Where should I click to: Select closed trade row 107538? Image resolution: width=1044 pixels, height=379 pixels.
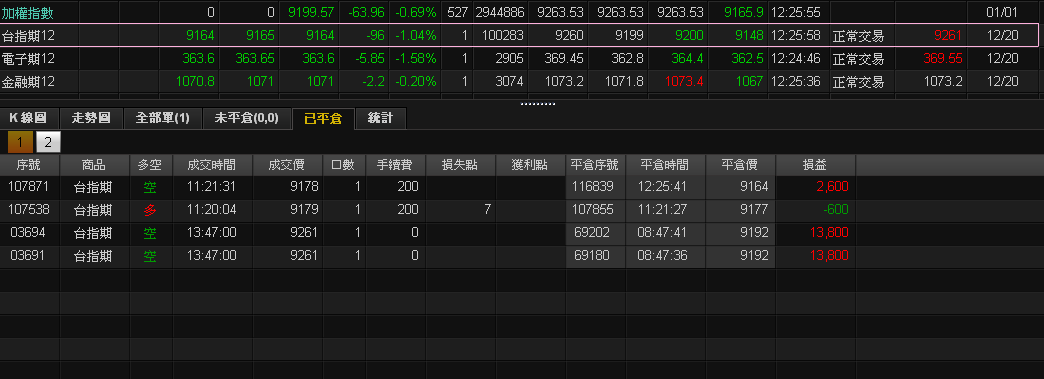427,210
